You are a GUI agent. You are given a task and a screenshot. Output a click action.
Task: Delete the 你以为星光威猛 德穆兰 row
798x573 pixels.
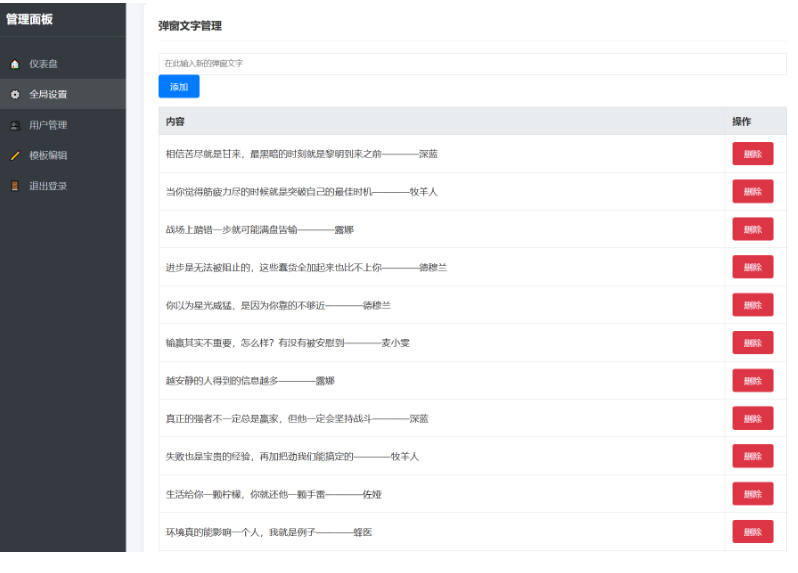753,305
